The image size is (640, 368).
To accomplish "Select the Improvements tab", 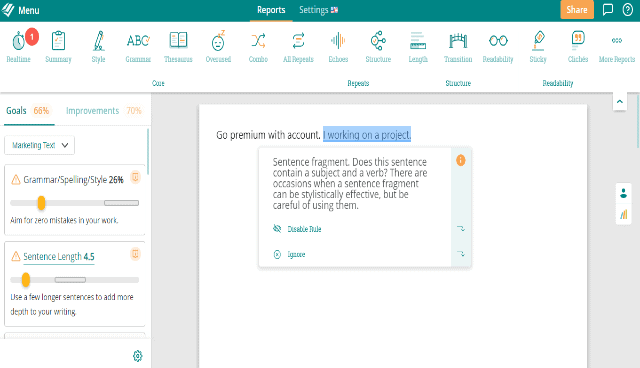I will click(x=104, y=111).
